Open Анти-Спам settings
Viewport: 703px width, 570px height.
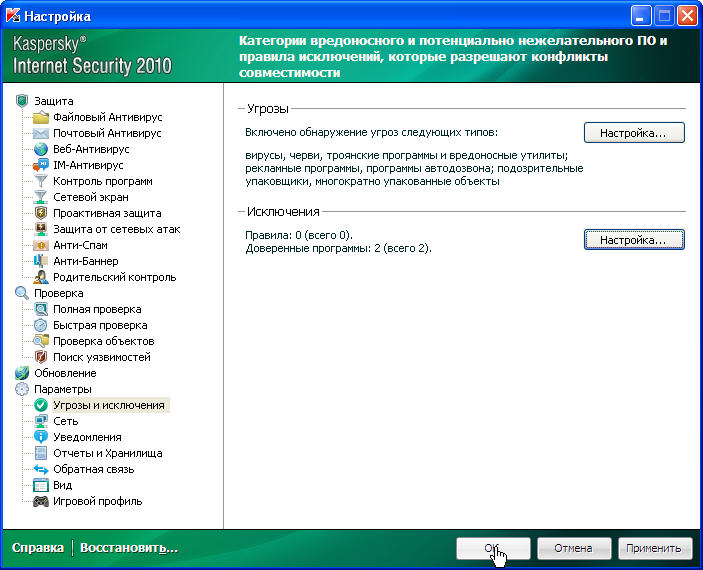(80, 245)
